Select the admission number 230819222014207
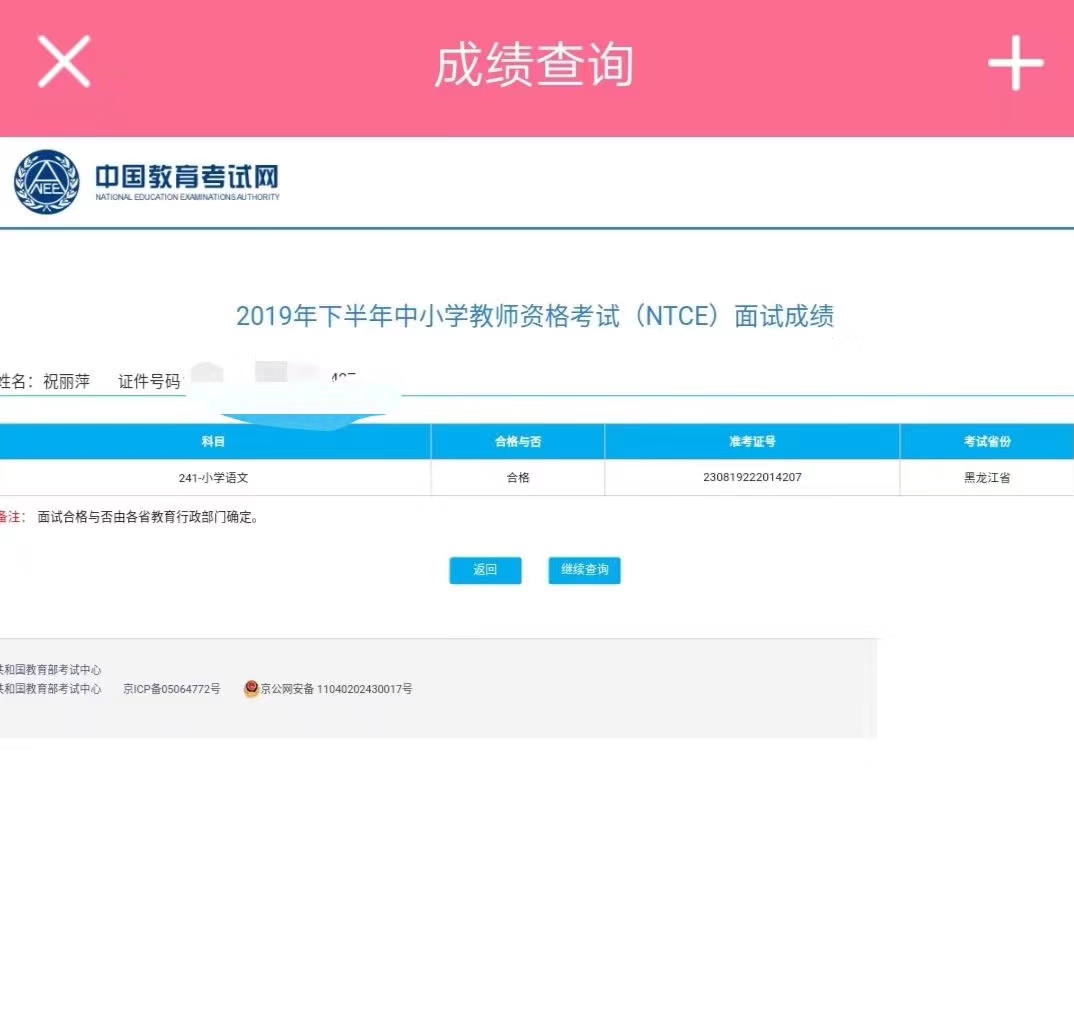 [x=752, y=478]
